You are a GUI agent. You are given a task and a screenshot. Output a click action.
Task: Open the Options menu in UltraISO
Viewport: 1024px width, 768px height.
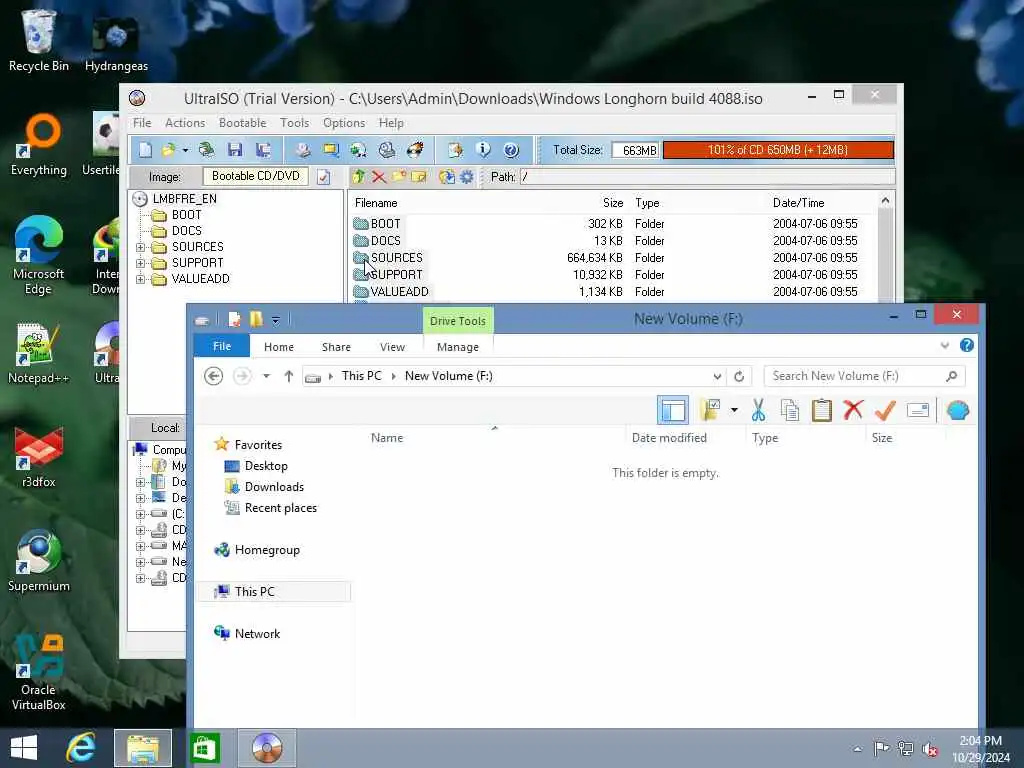344,123
